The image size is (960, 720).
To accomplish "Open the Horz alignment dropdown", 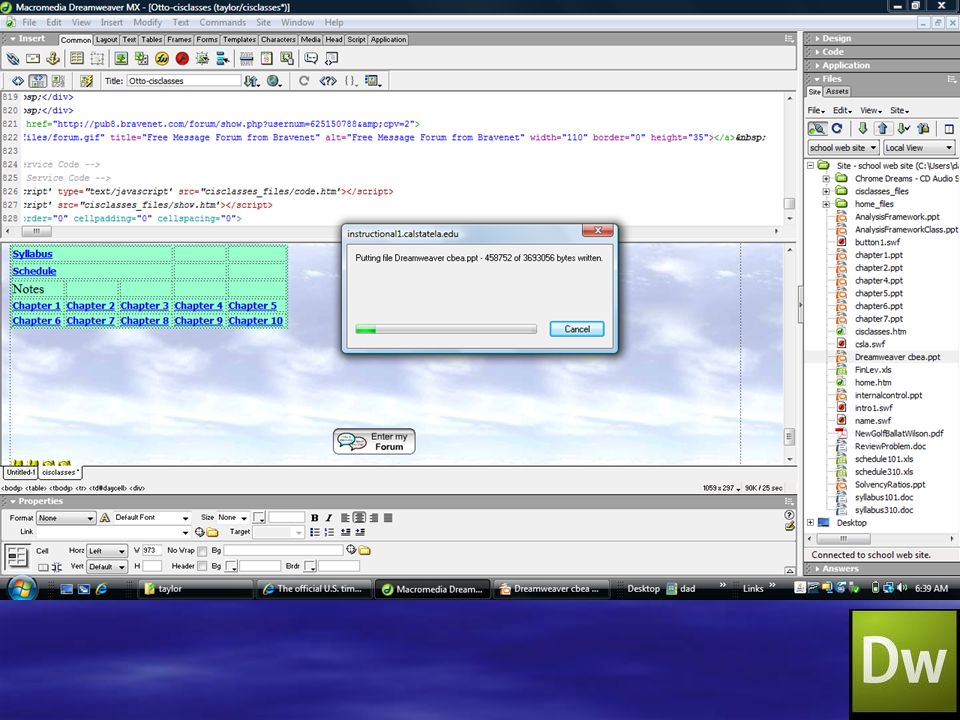I will [107, 551].
